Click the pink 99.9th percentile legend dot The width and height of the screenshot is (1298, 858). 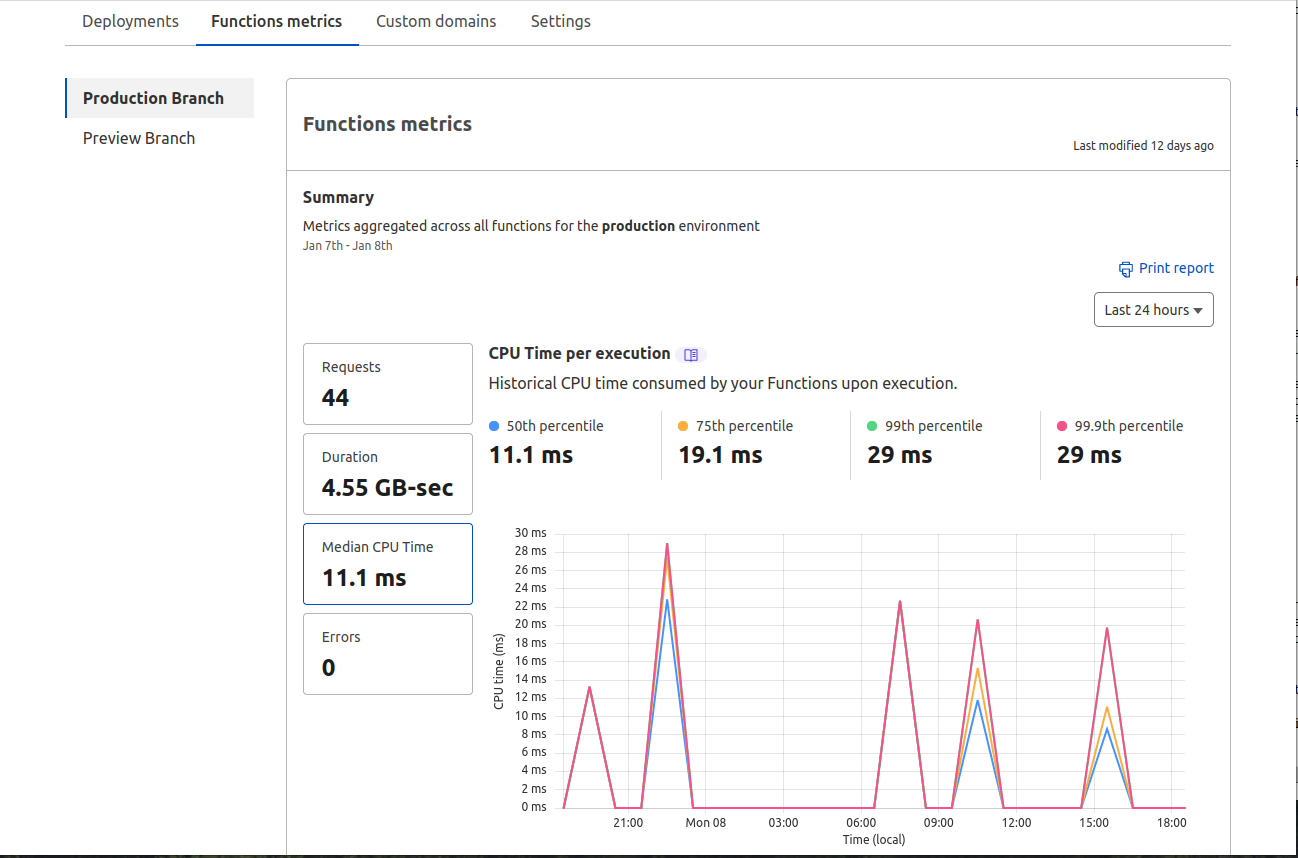(x=1060, y=425)
